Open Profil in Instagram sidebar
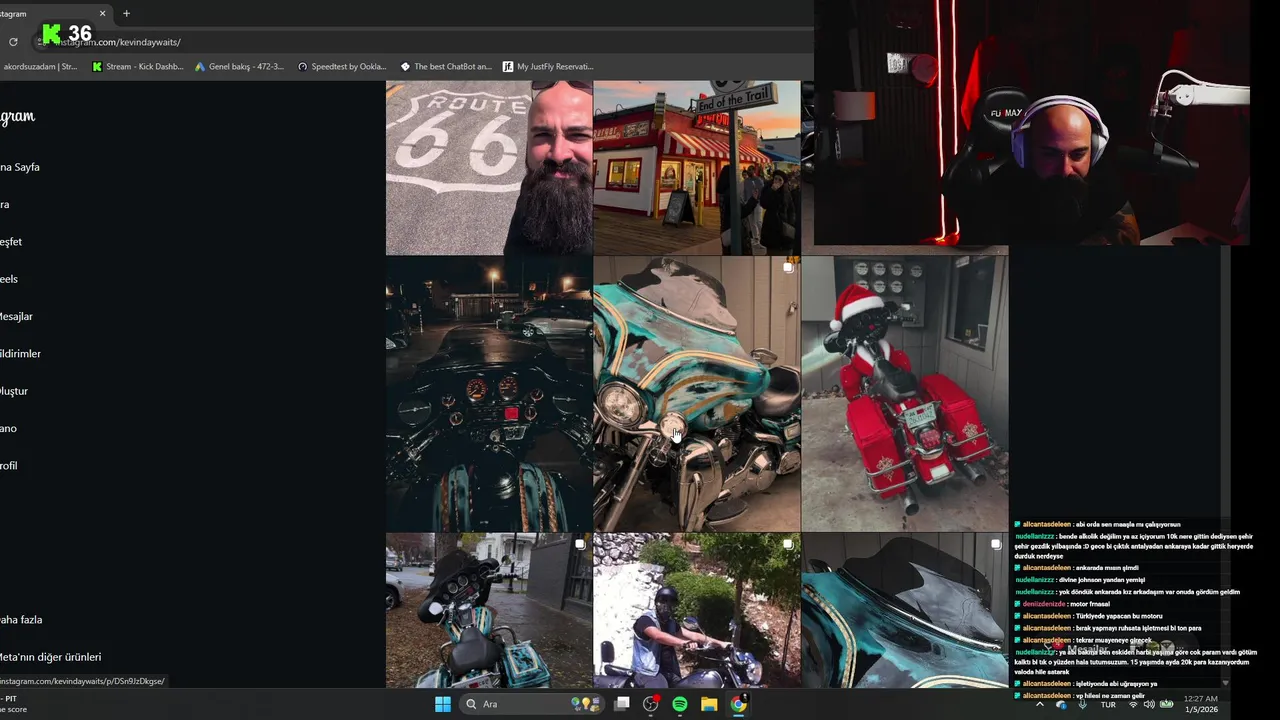Image resolution: width=1280 pixels, height=720 pixels. (x=9, y=466)
